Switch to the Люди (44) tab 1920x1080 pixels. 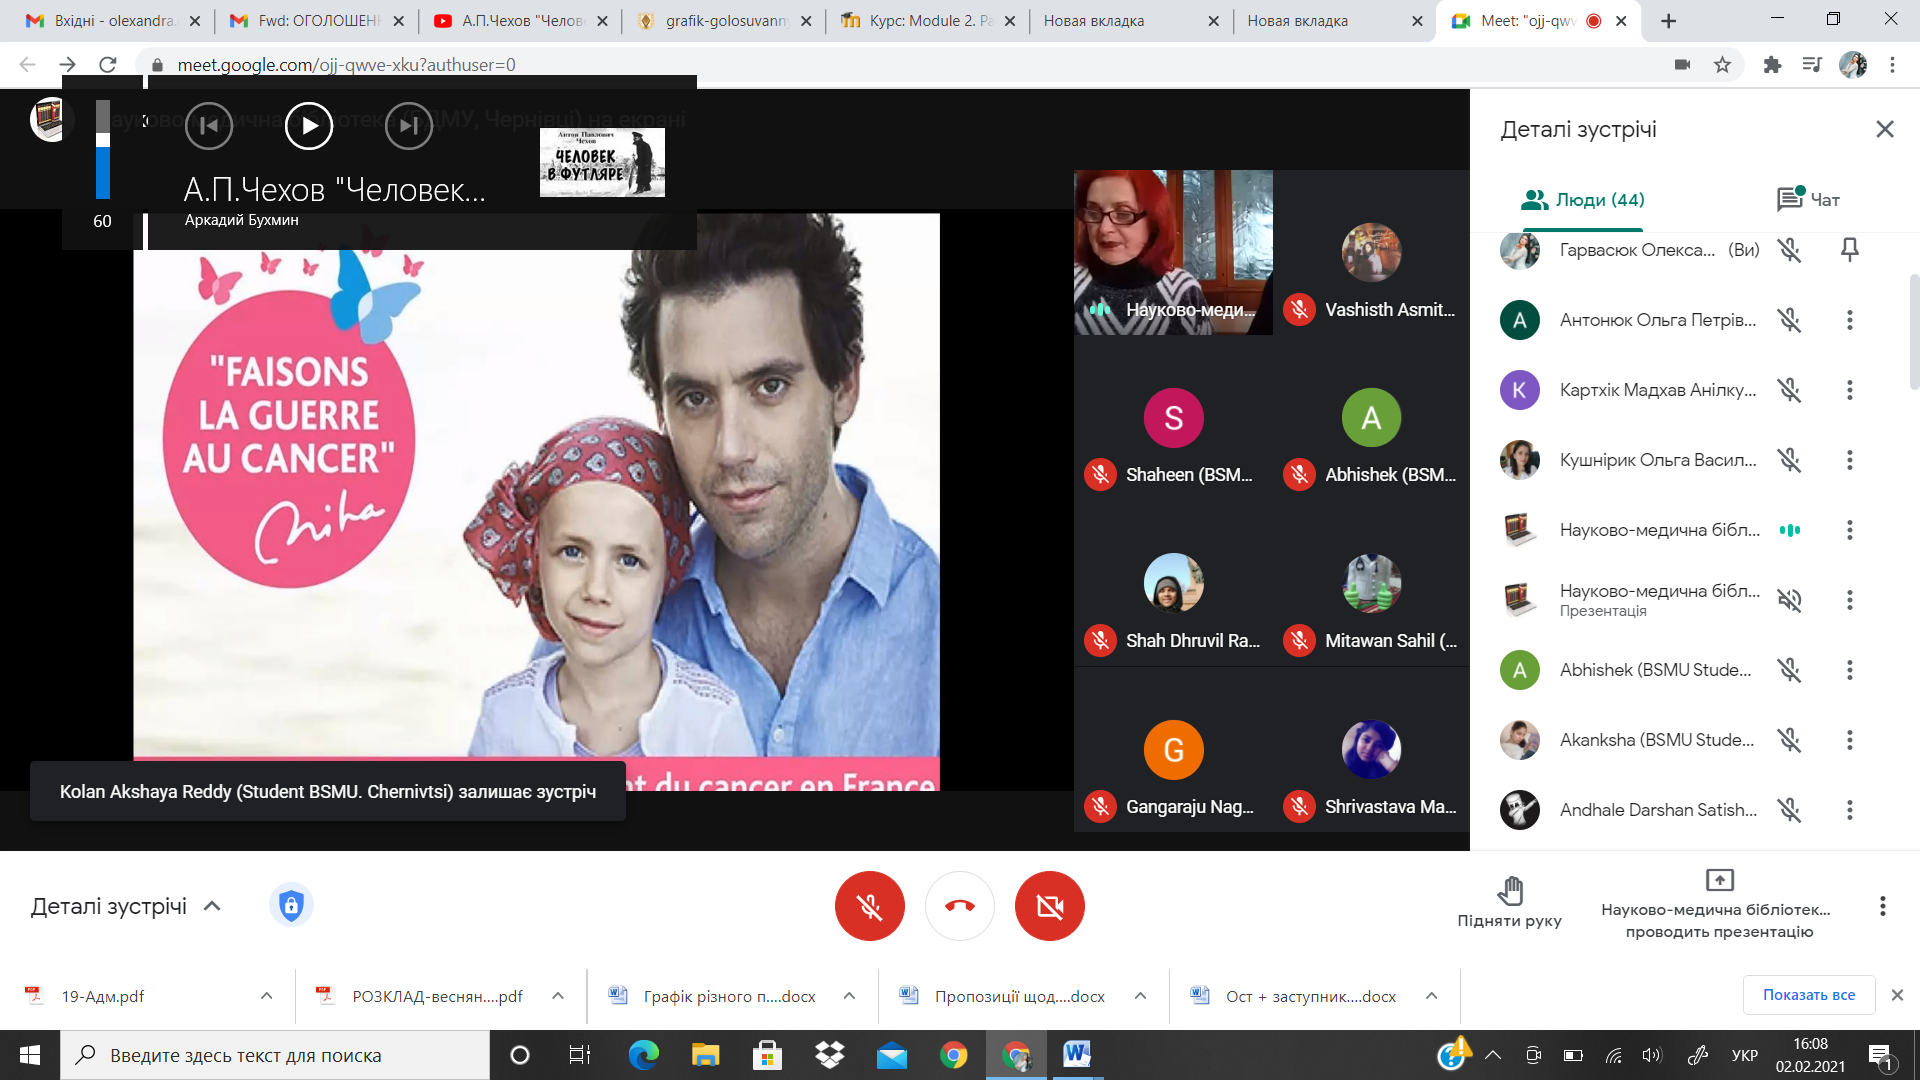click(1582, 200)
